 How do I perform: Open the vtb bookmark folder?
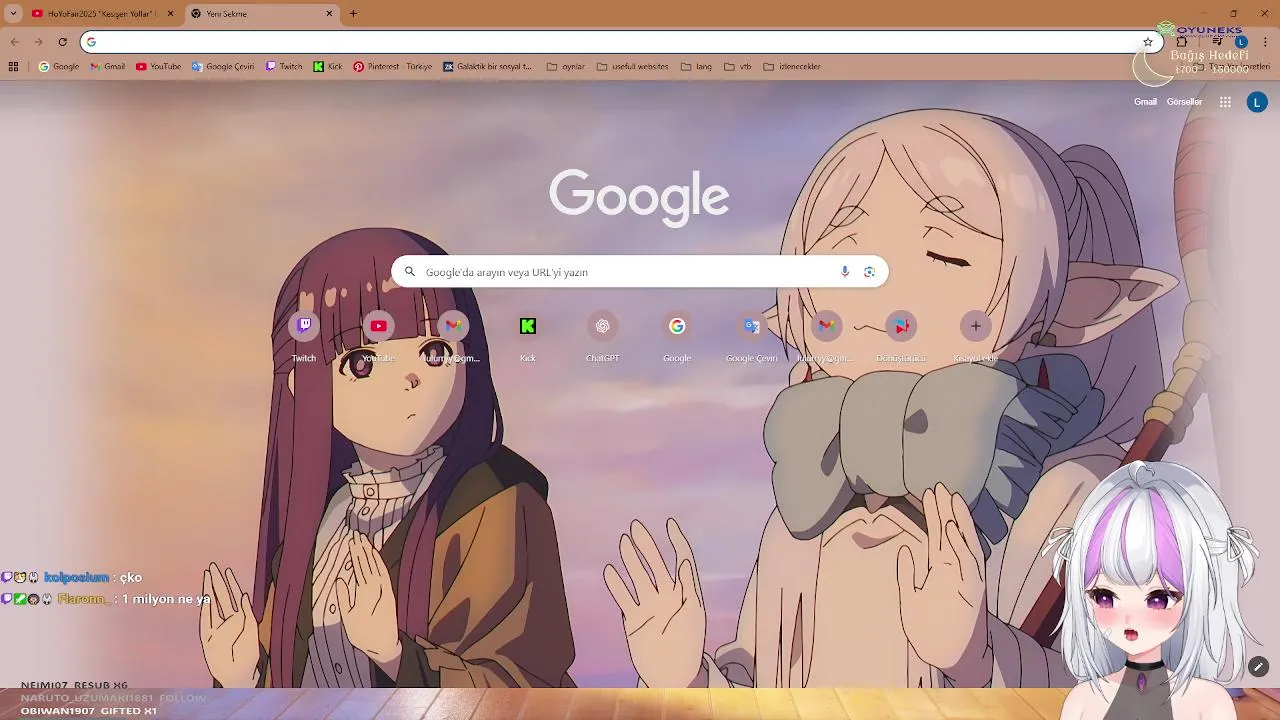(x=738, y=67)
